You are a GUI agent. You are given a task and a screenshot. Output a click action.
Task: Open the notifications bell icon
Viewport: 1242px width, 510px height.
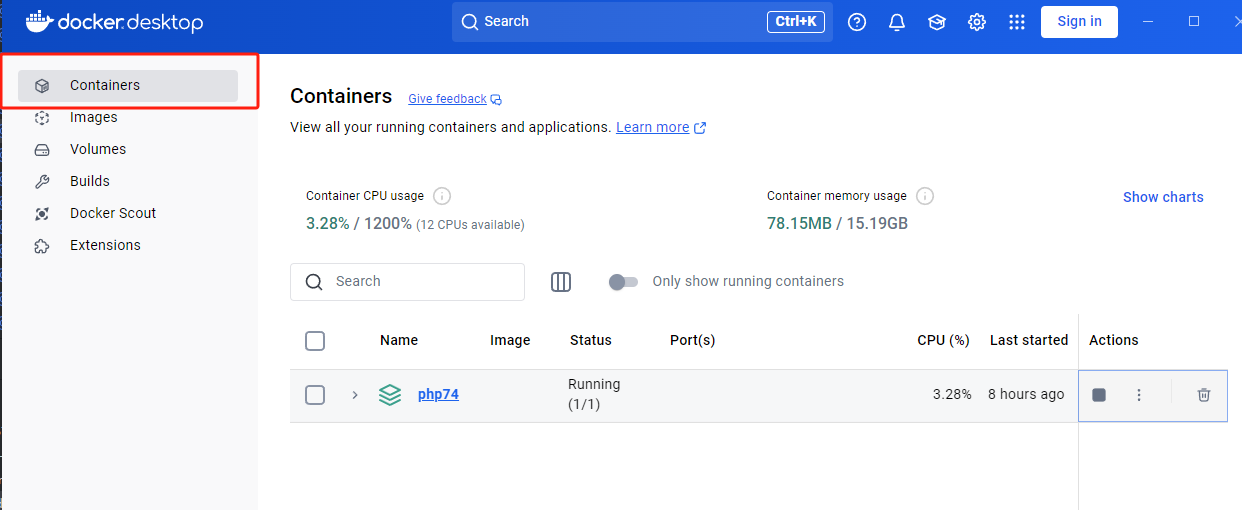pyautogui.click(x=897, y=22)
